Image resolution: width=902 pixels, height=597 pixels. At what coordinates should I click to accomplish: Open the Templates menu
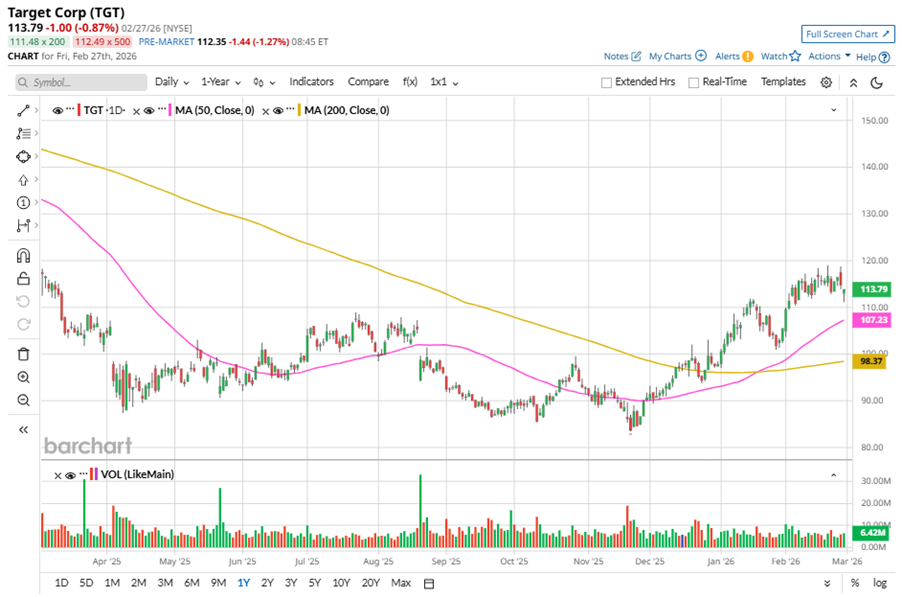click(783, 82)
